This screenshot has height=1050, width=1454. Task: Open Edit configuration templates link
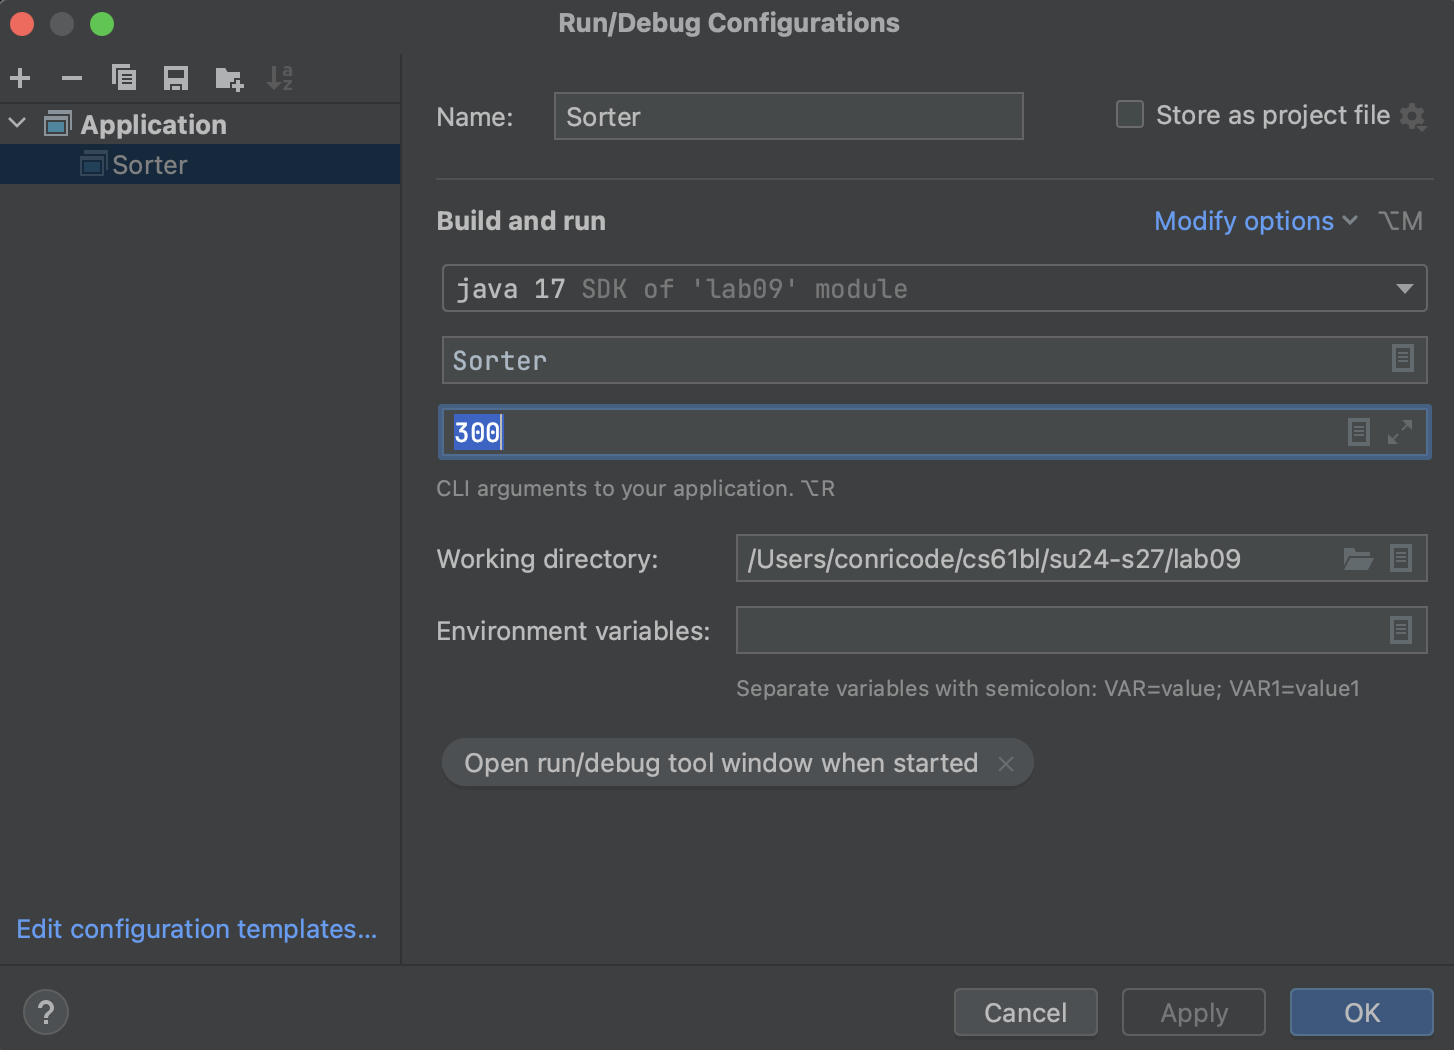click(197, 929)
